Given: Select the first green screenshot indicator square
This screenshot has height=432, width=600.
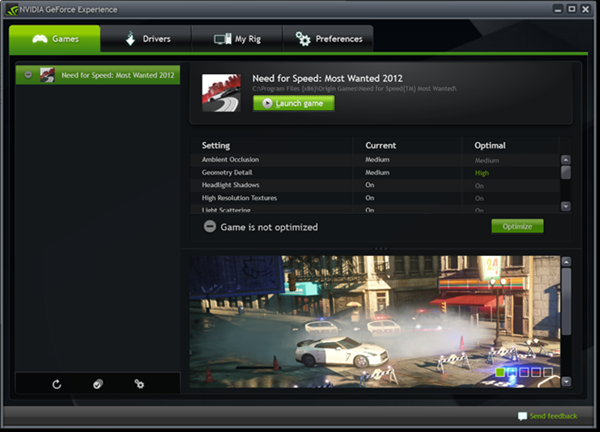Looking at the screenshot, I should (x=500, y=373).
